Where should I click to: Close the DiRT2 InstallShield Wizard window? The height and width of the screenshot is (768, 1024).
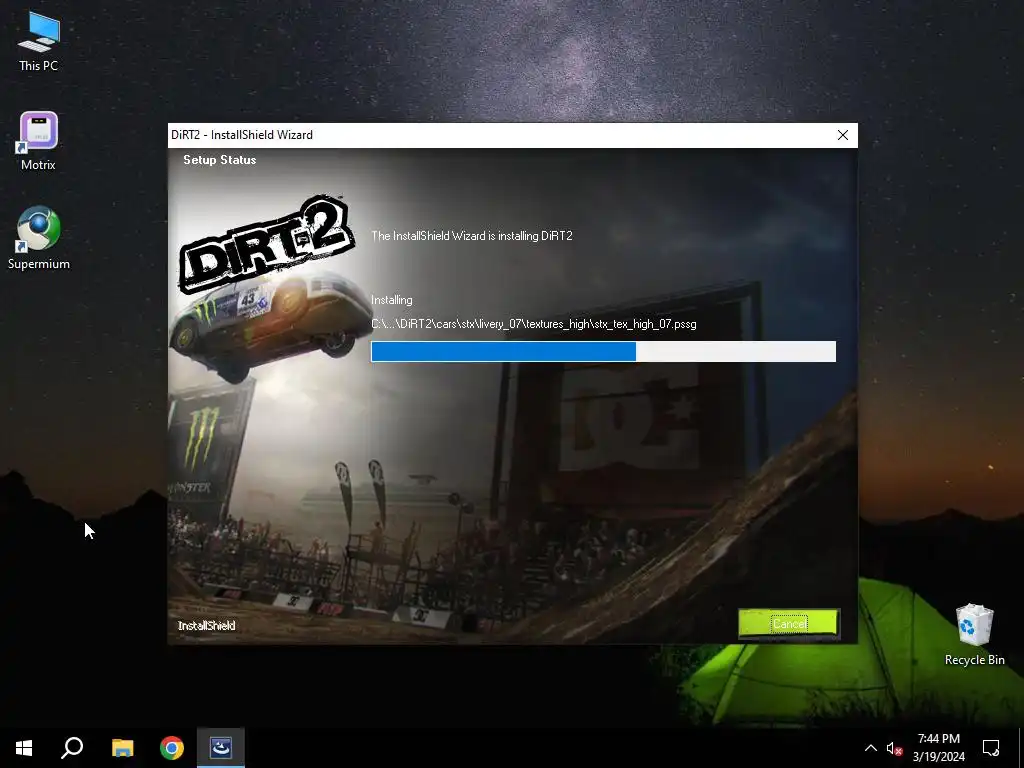click(842, 135)
